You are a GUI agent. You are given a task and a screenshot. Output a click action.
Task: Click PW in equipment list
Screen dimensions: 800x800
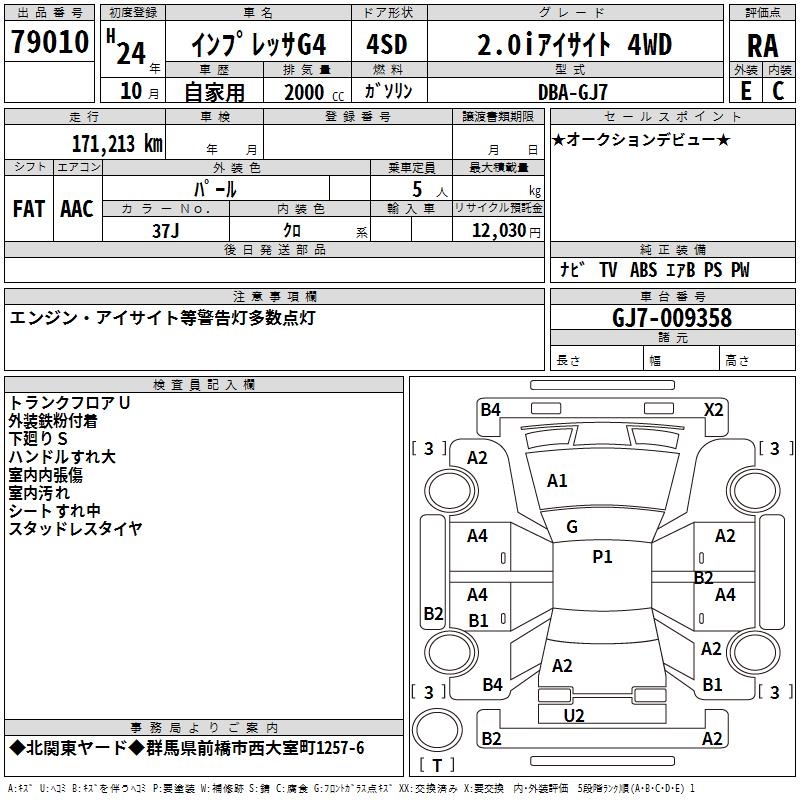(x=740, y=269)
